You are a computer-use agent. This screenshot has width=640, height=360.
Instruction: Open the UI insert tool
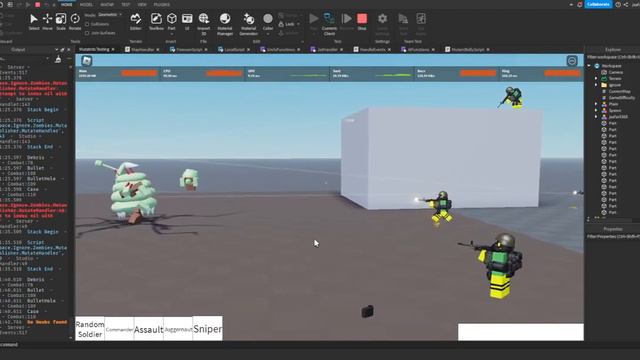tap(187, 22)
